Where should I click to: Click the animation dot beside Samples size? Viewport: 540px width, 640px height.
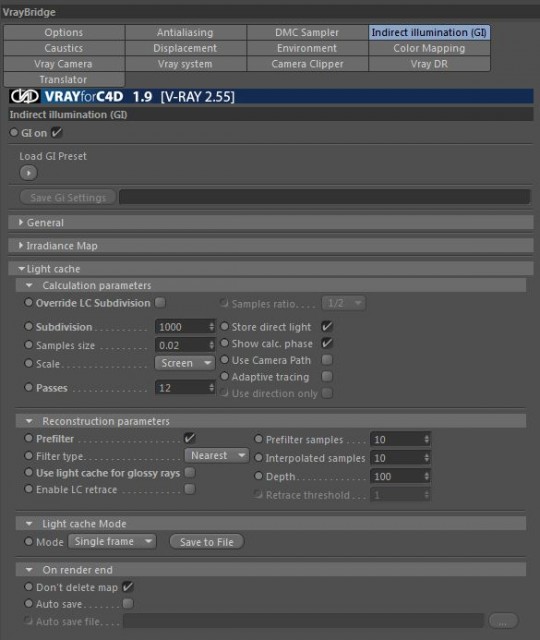click(x=28, y=344)
